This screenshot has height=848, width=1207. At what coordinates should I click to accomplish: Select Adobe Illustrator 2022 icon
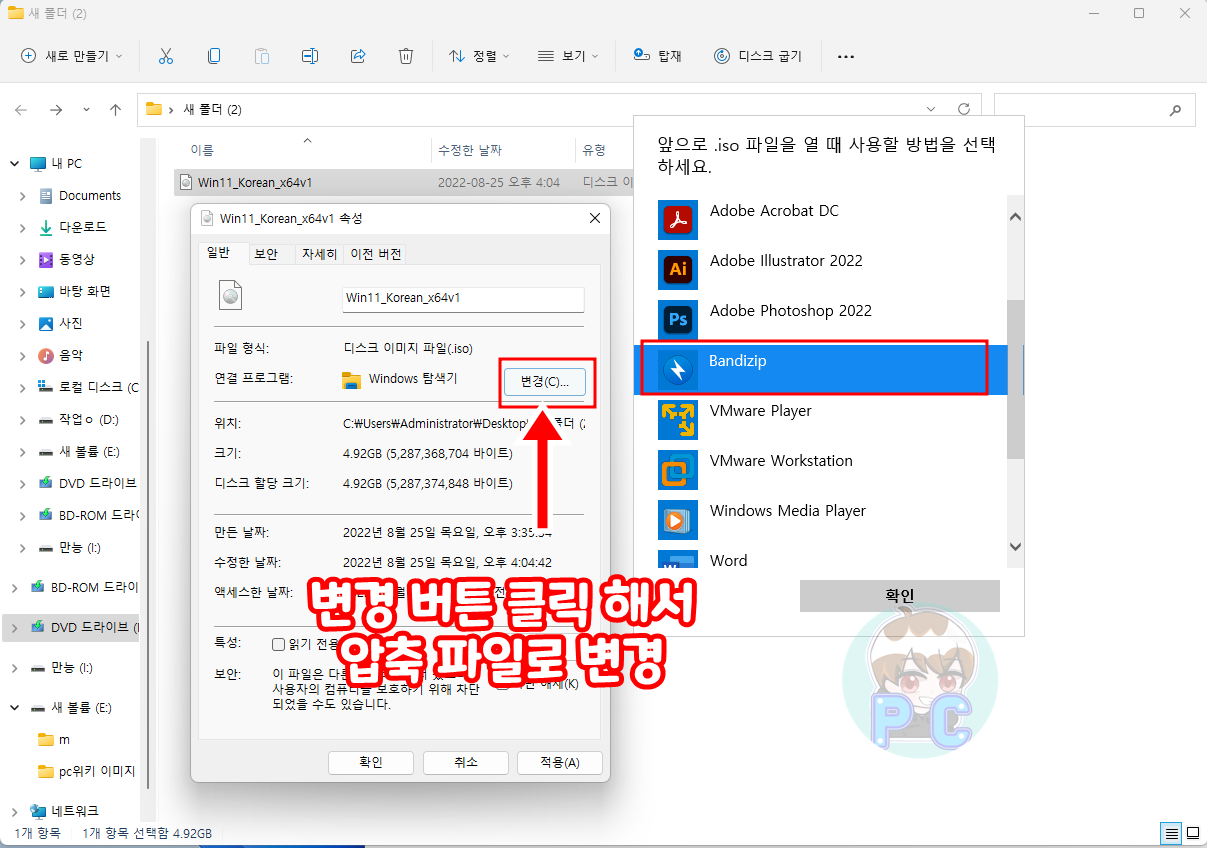[677, 270]
